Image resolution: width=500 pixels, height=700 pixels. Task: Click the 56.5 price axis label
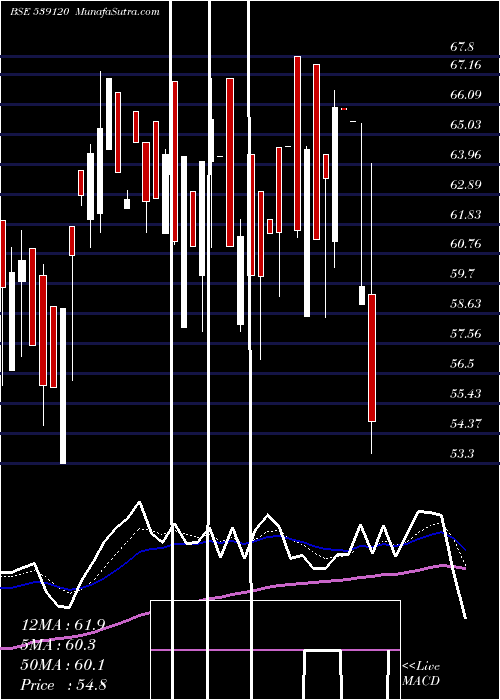click(462, 364)
